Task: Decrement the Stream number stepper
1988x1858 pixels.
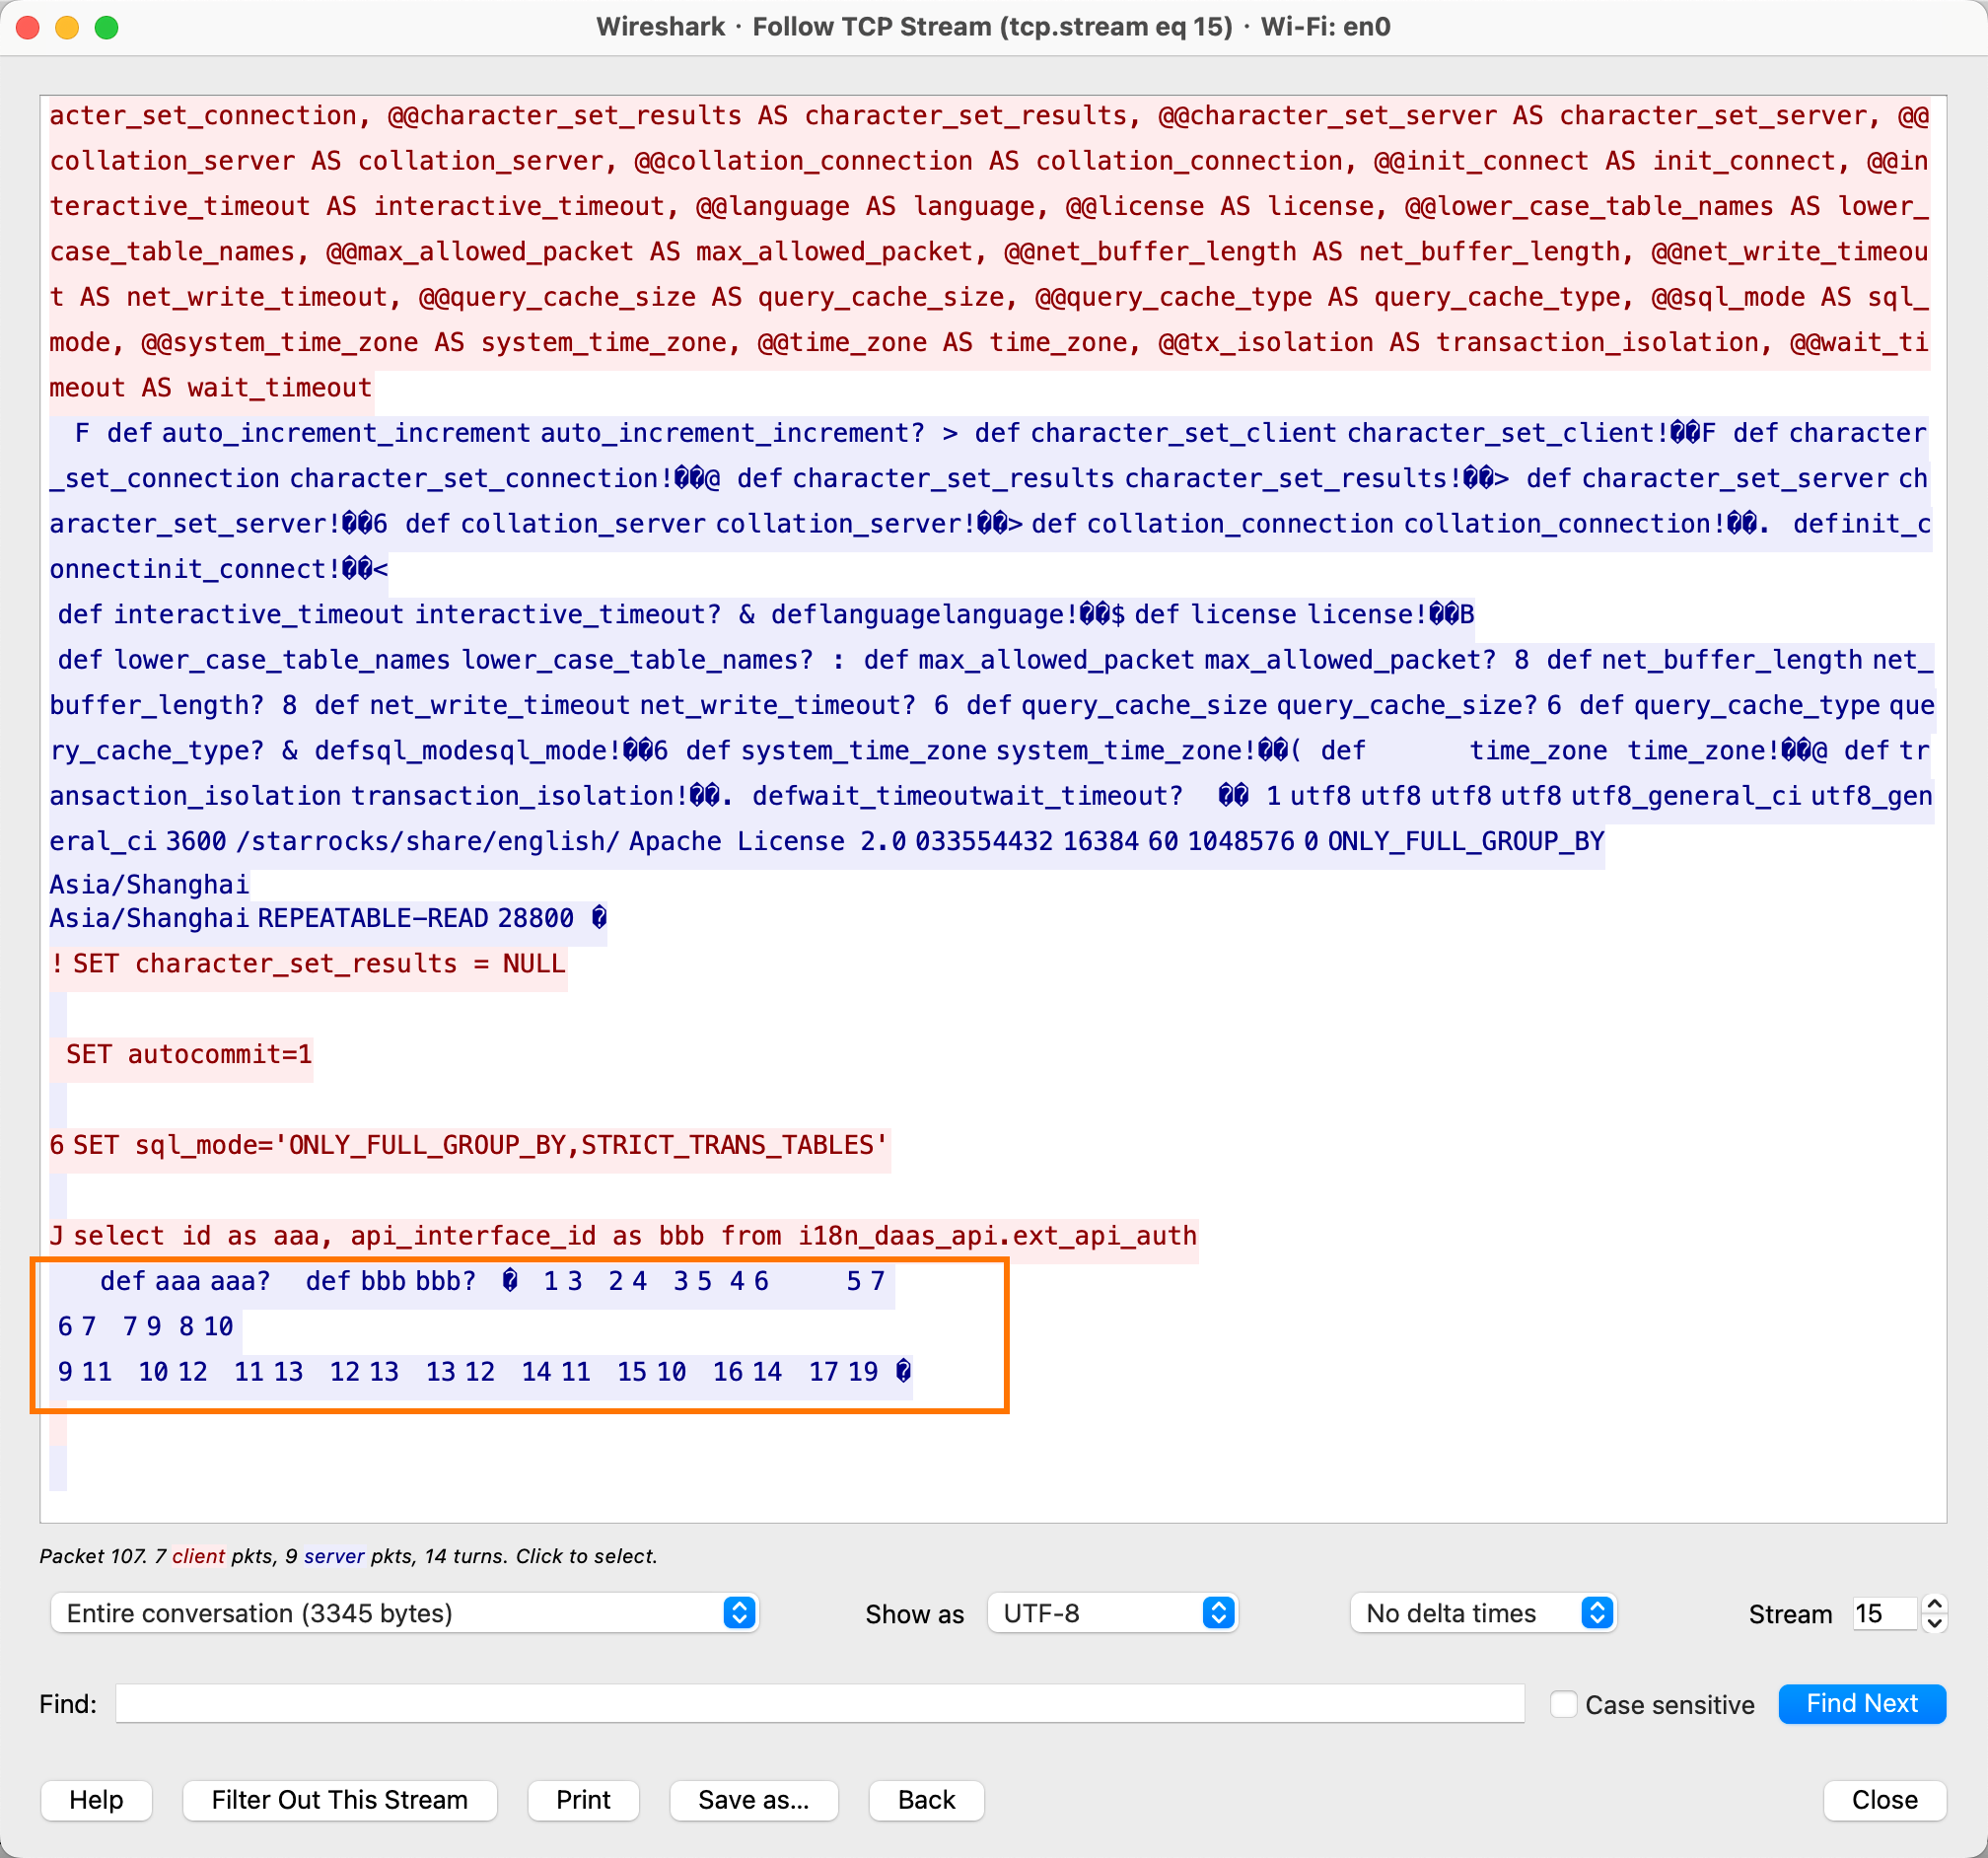Action: click(1934, 1622)
